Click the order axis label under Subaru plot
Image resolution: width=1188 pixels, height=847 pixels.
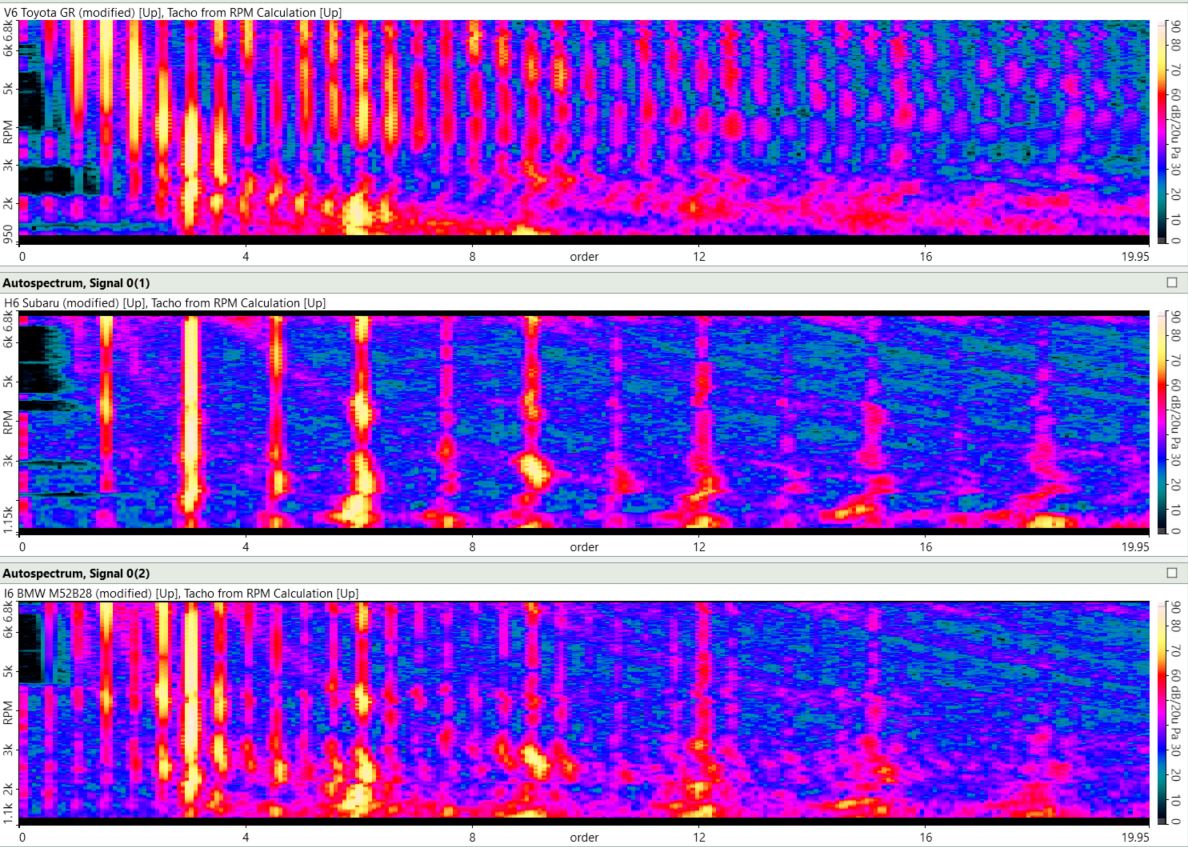pyautogui.click(x=584, y=547)
